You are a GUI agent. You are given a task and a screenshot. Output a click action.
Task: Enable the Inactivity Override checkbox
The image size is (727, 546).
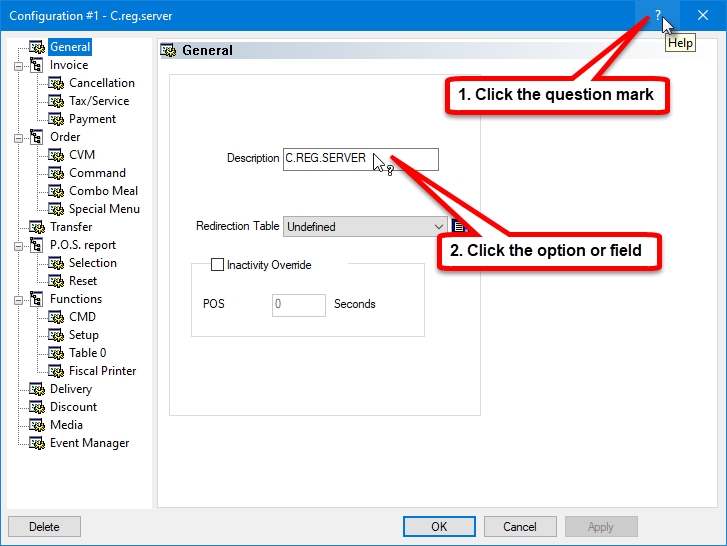[217, 265]
